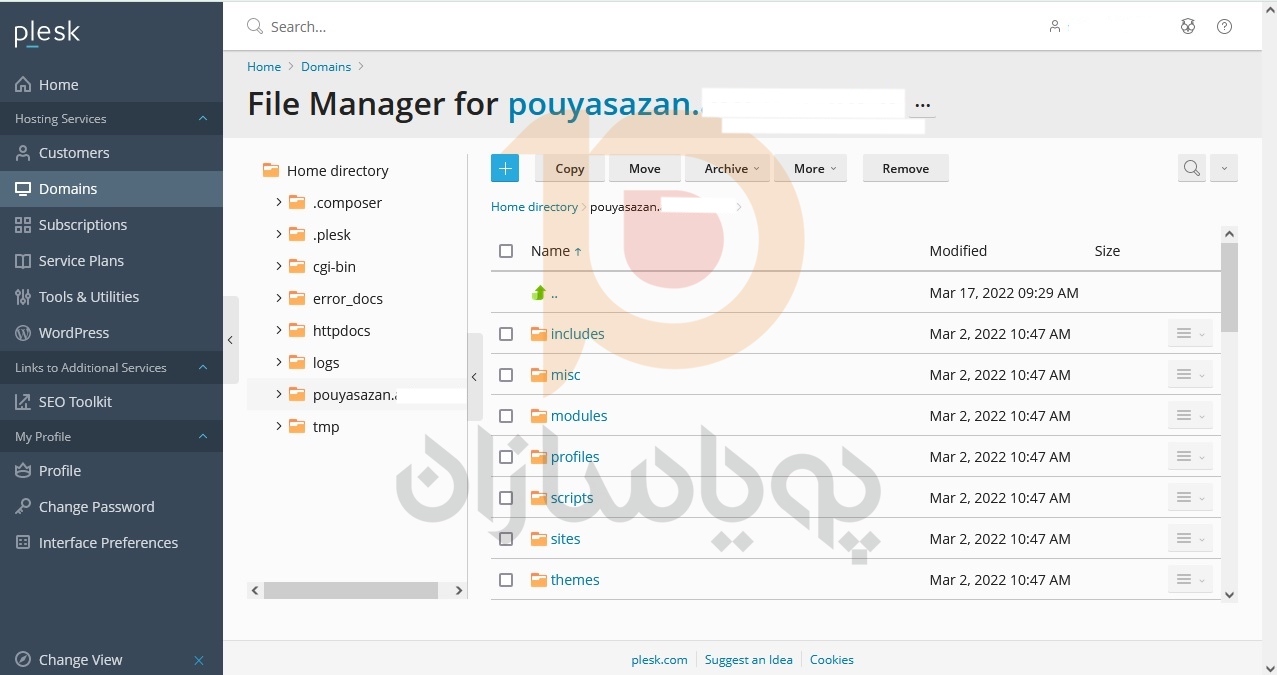Close the Change View banner X
The height and width of the screenshot is (675, 1277).
(x=199, y=660)
